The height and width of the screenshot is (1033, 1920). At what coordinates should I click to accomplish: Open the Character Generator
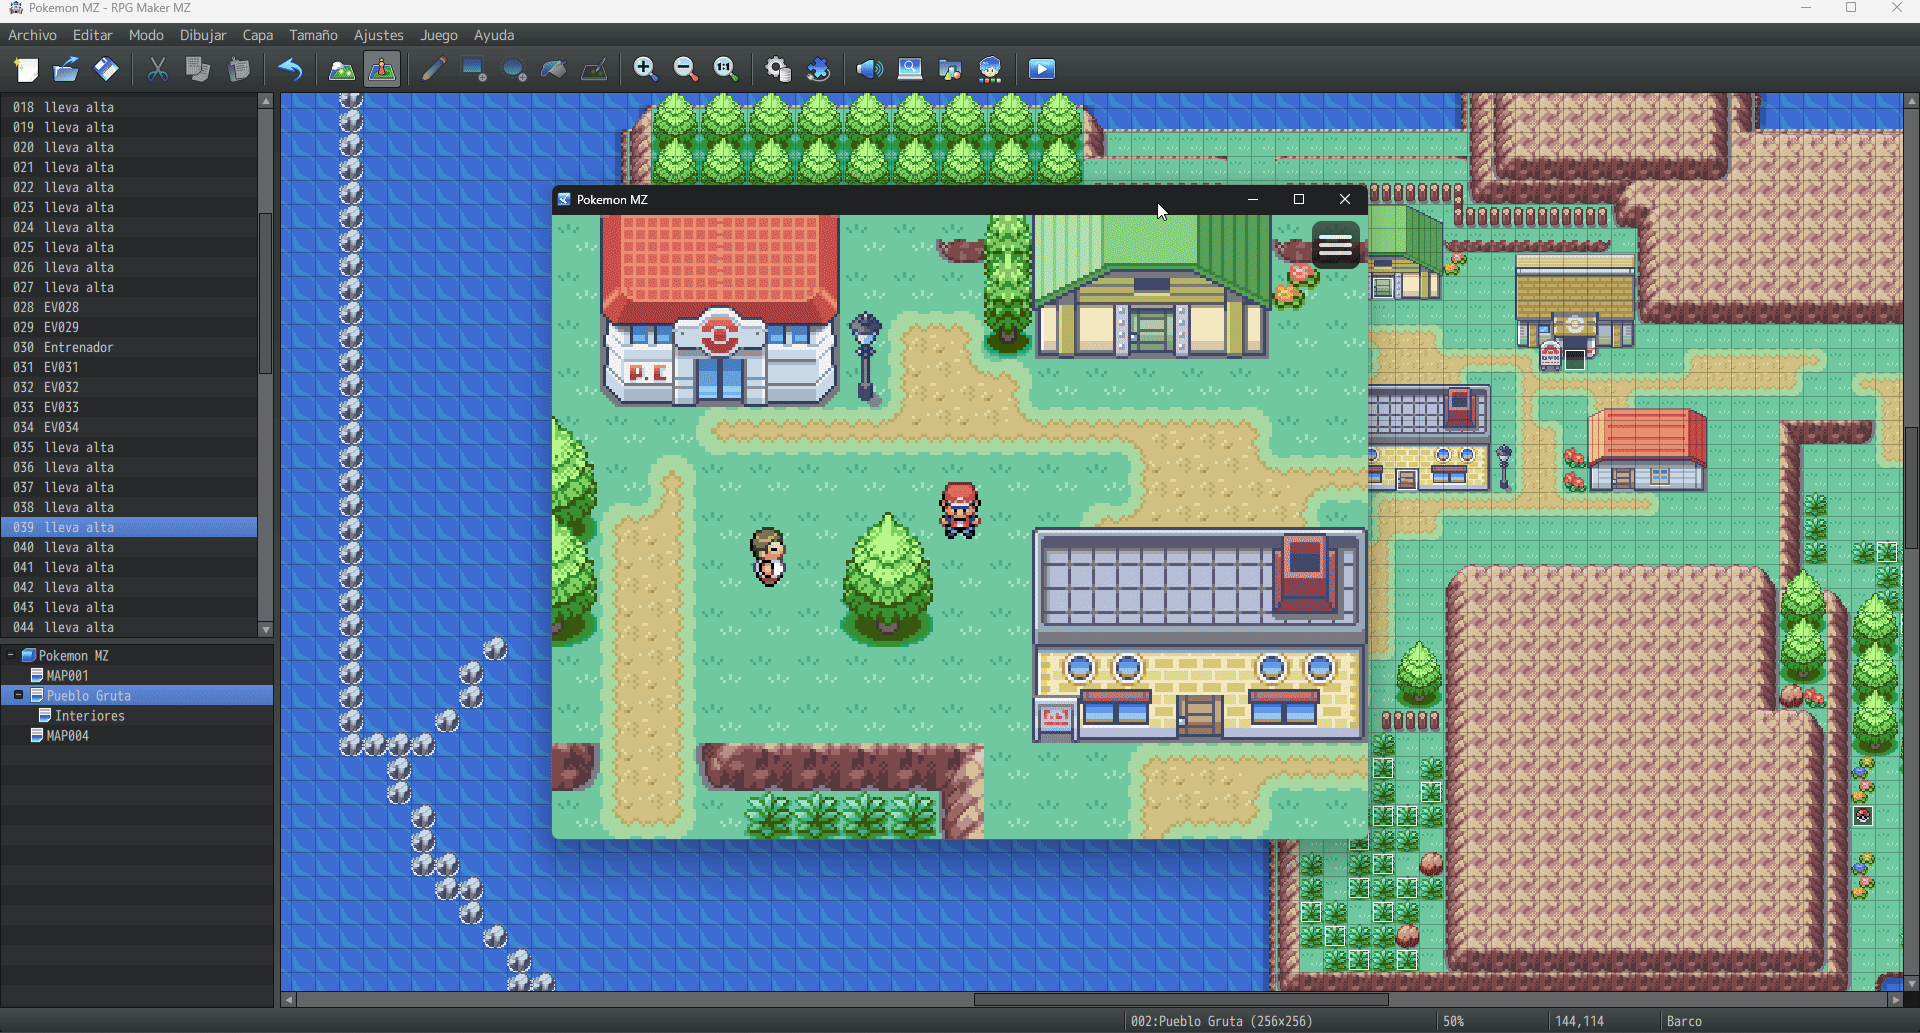click(990, 69)
